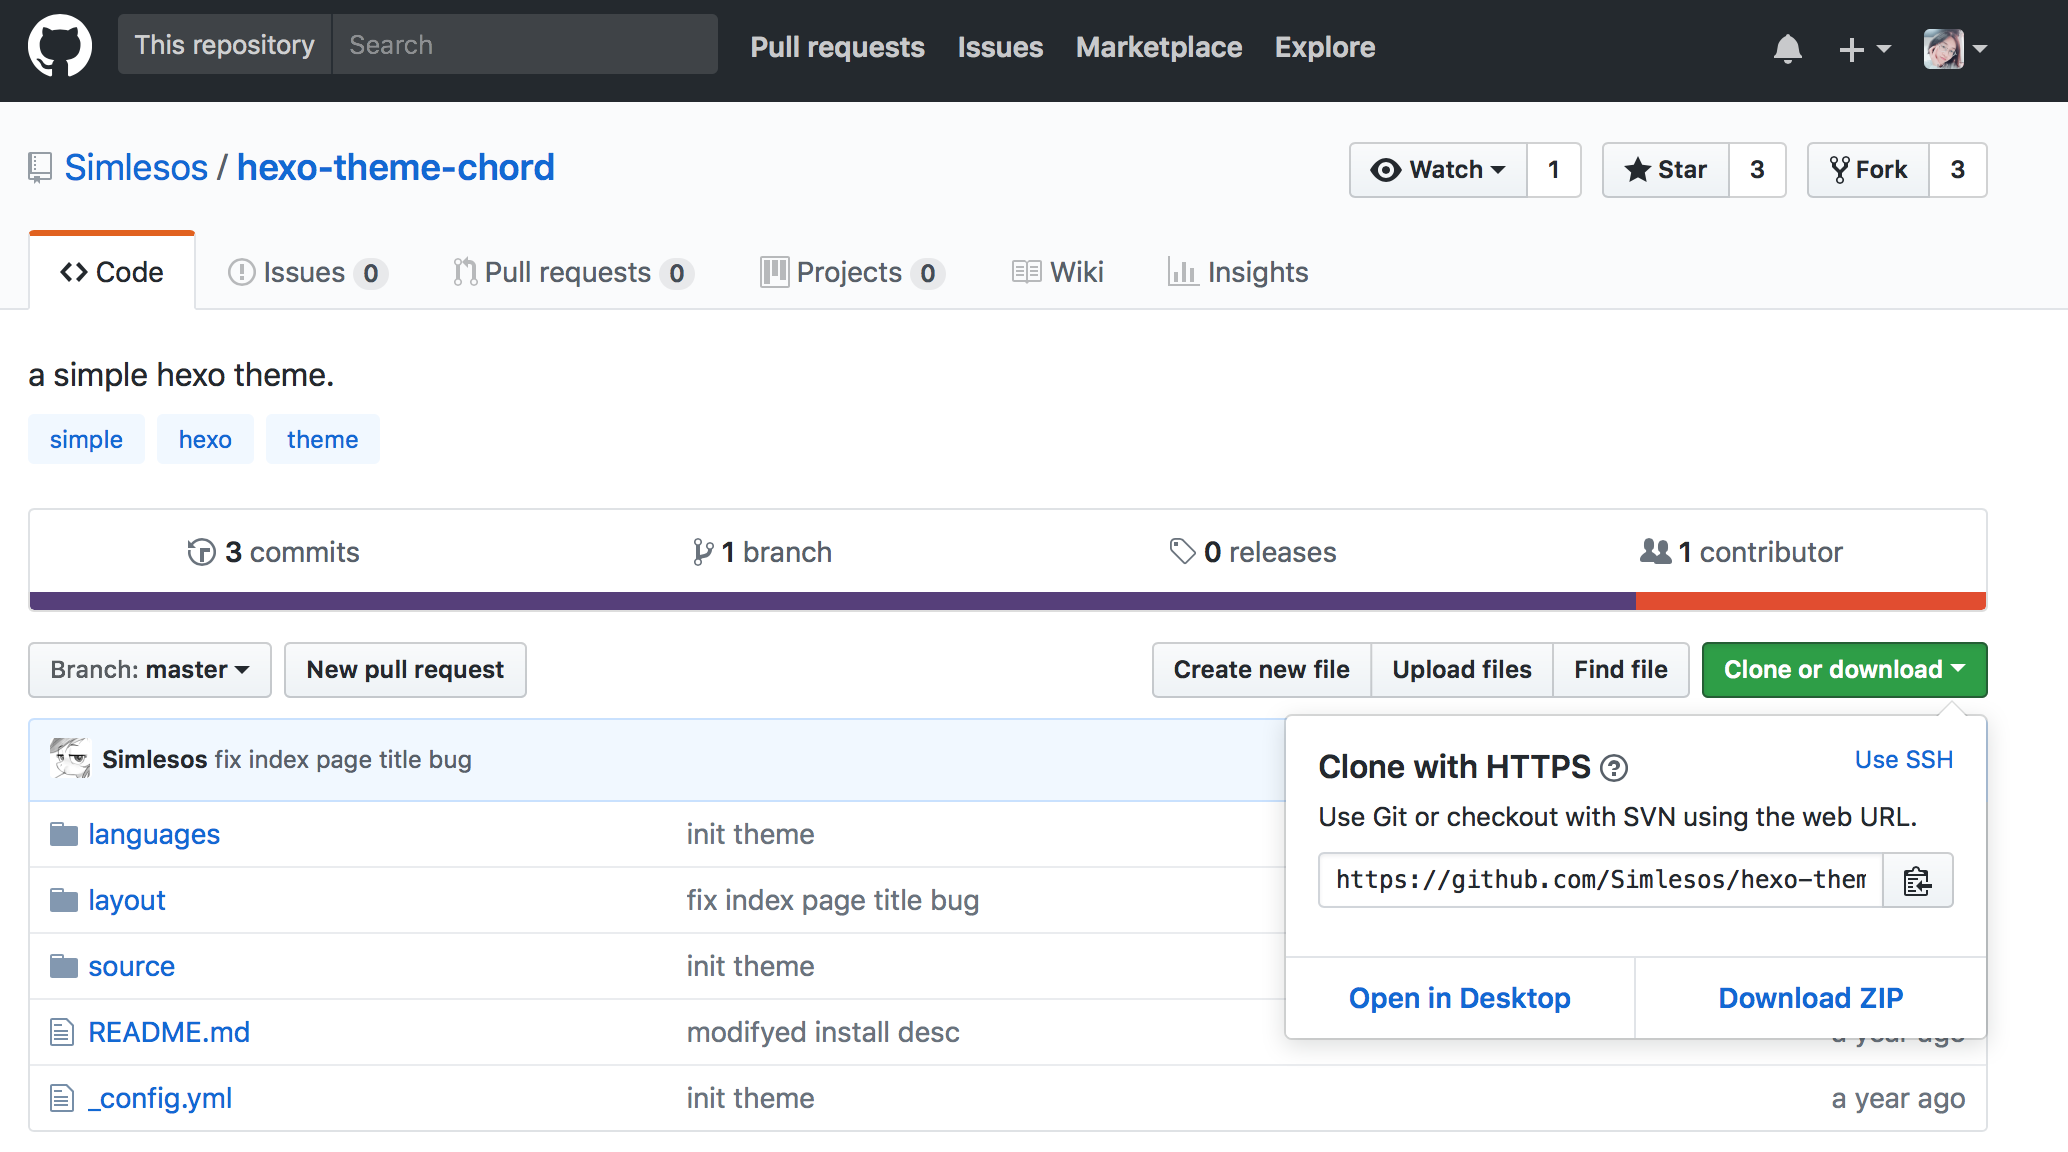Open the hexo-theme-chord repository link
Screen dimensions: 2068x1152
pyautogui.click(x=396, y=167)
